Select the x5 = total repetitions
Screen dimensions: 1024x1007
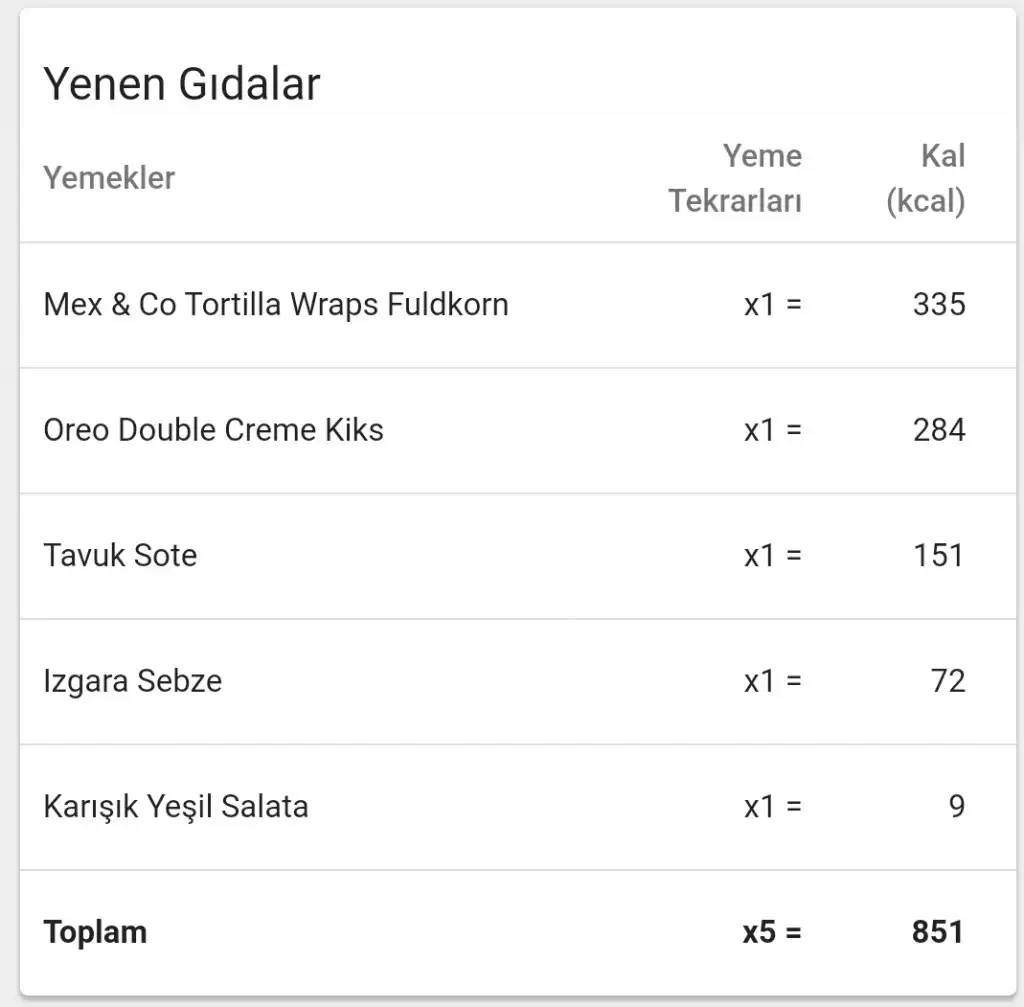772,932
